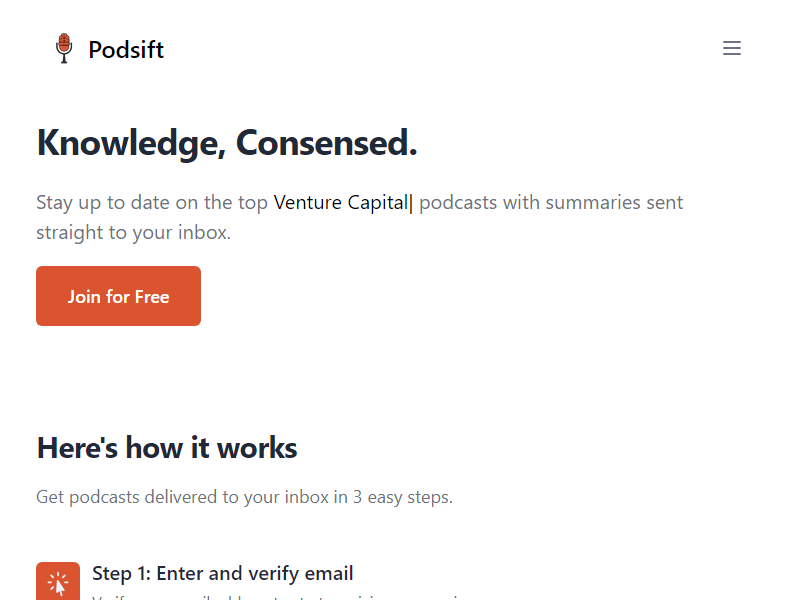Click the Podsift microphone logo icon
The height and width of the screenshot is (600, 800).
pyautogui.click(x=64, y=48)
